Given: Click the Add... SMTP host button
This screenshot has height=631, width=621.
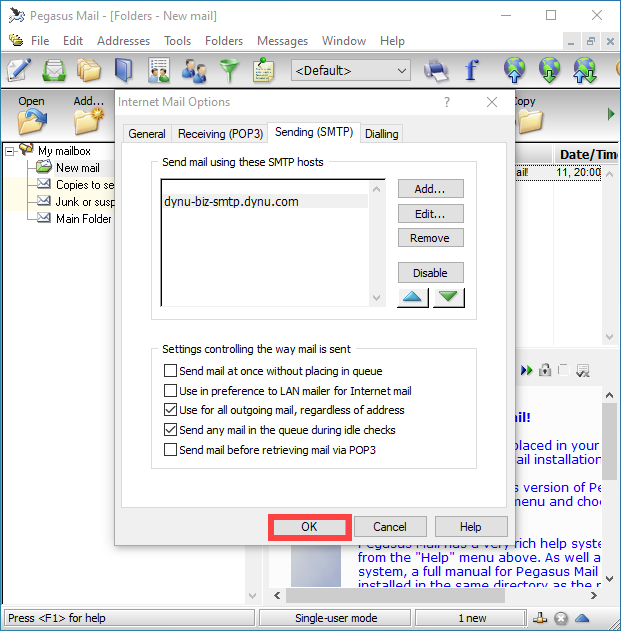Looking at the screenshot, I should click(x=430, y=189).
